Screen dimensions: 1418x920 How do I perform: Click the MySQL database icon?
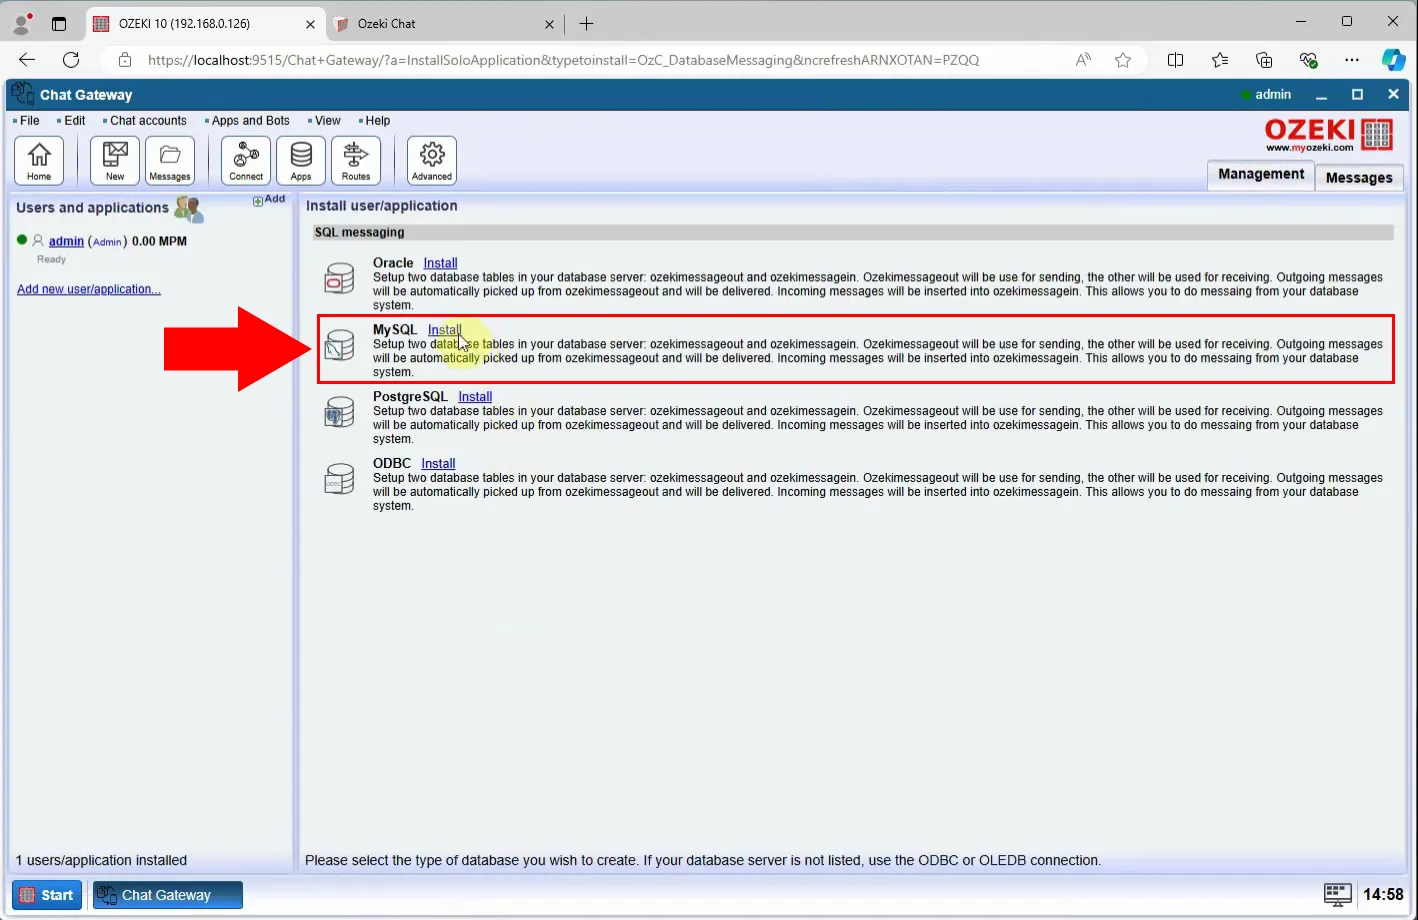(340, 345)
